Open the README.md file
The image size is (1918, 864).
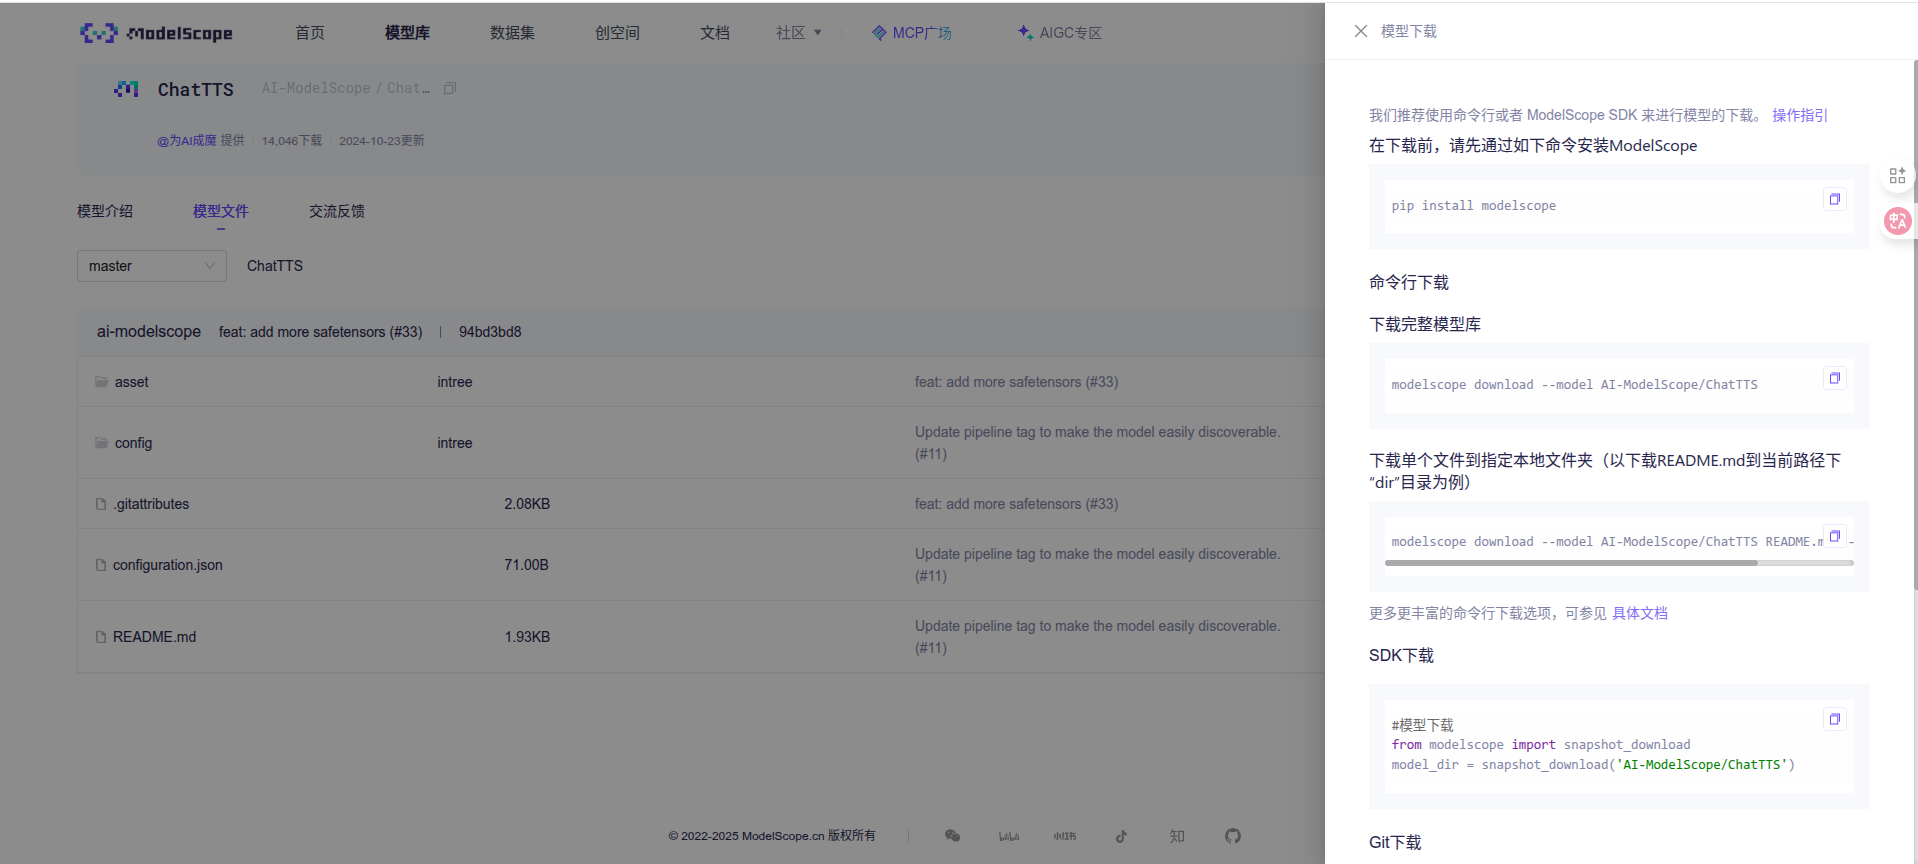(x=154, y=637)
